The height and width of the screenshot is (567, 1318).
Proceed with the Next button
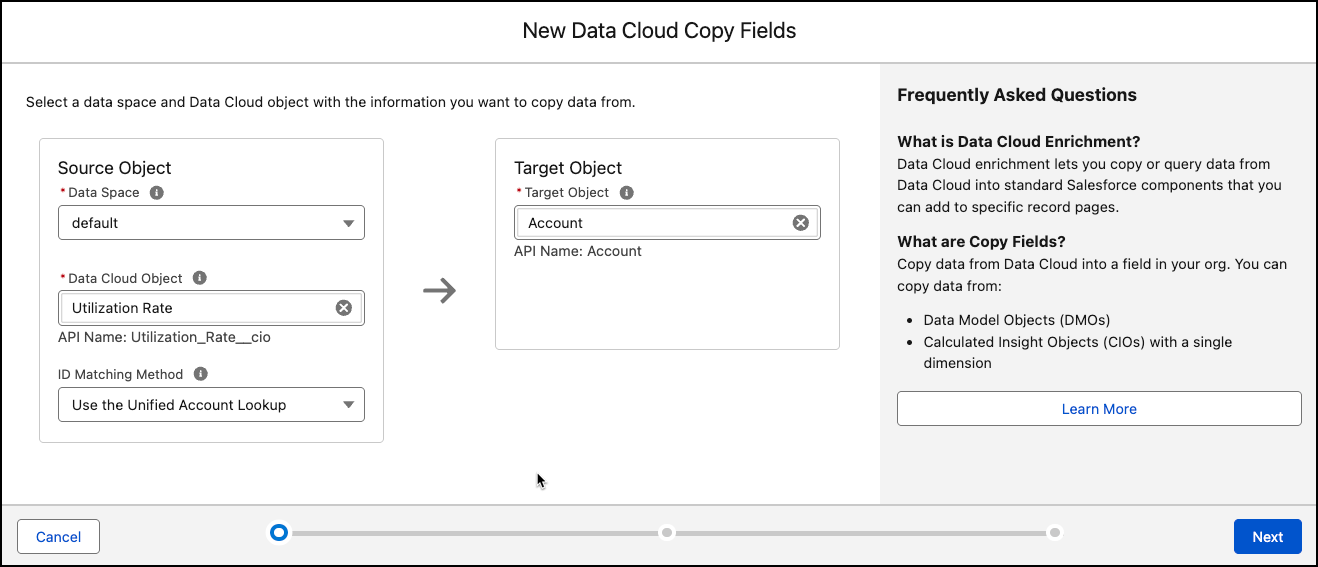click(x=1267, y=537)
